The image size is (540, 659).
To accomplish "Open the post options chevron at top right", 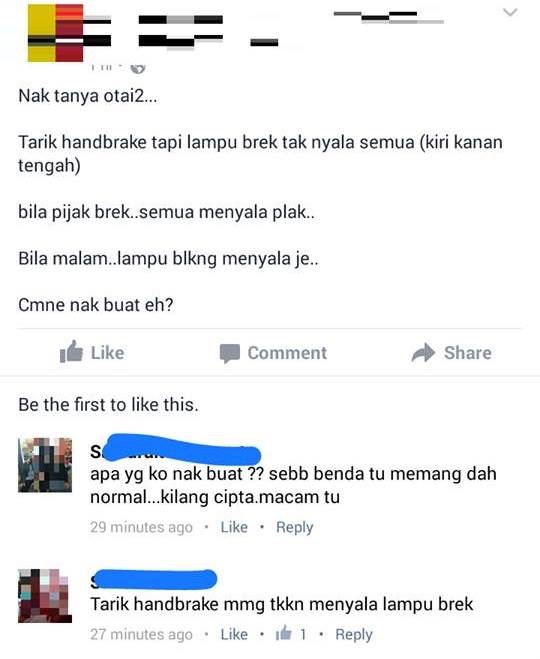I will coord(510,12).
